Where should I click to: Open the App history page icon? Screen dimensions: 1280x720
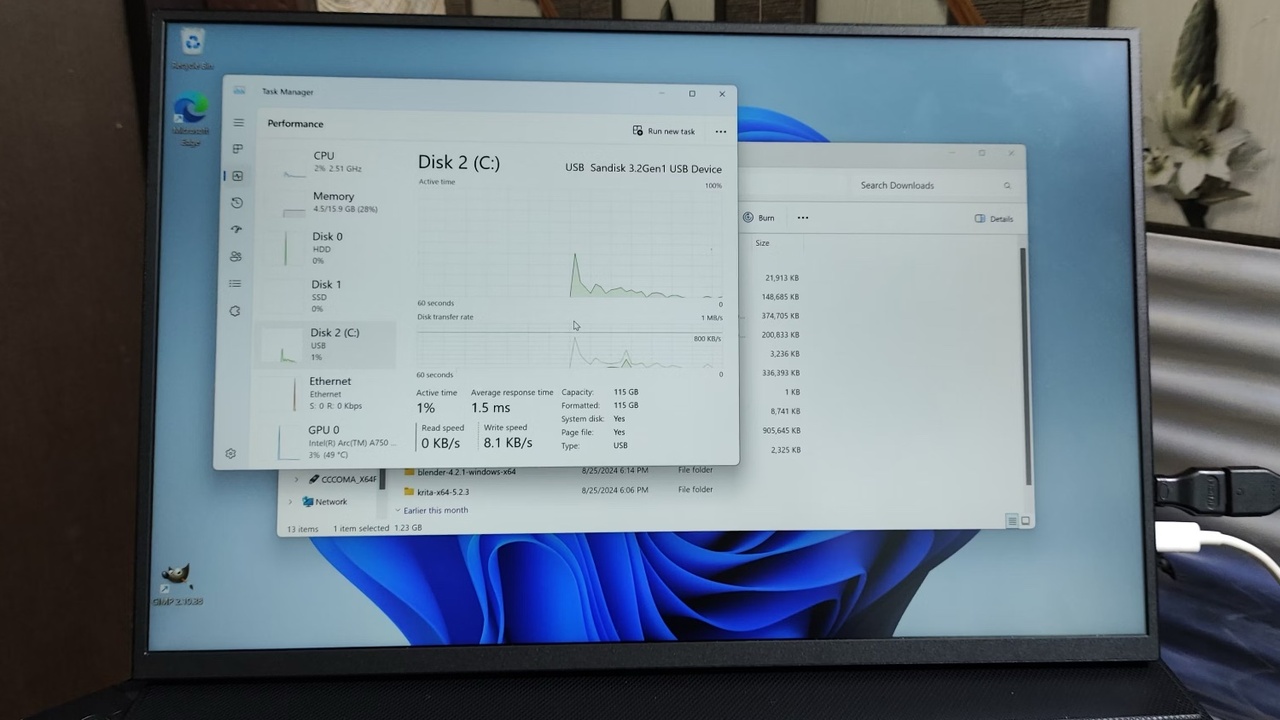(x=237, y=203)
